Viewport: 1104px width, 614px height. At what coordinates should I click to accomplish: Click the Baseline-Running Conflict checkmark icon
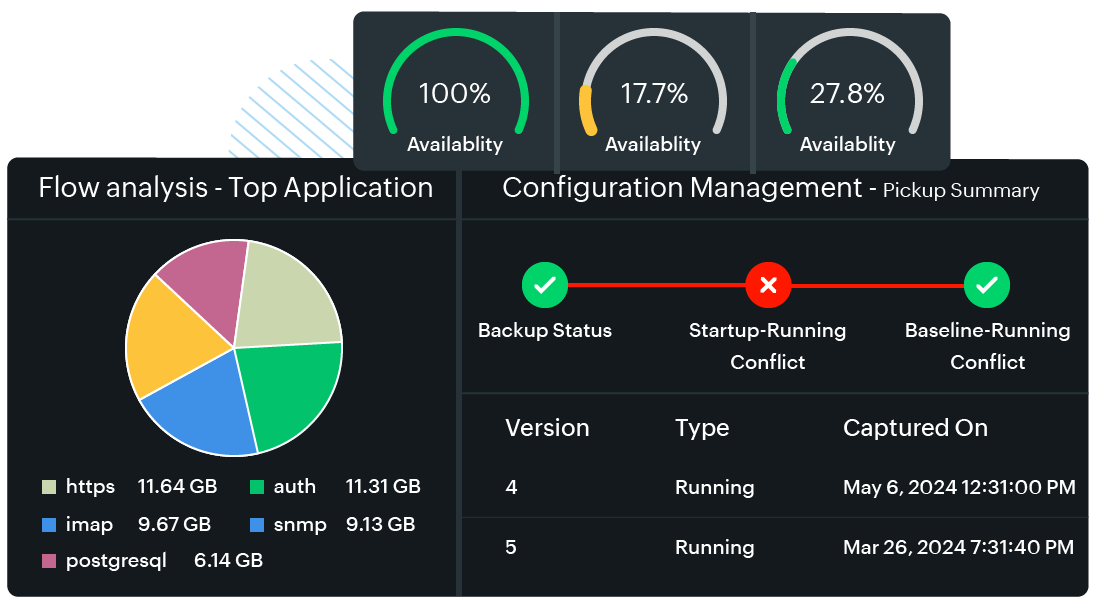point(987,286)
